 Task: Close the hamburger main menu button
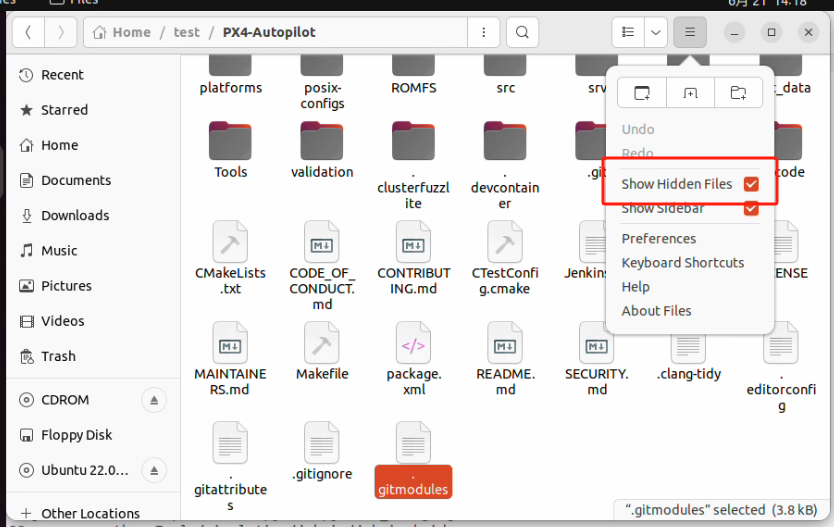[x=690, y=32]
